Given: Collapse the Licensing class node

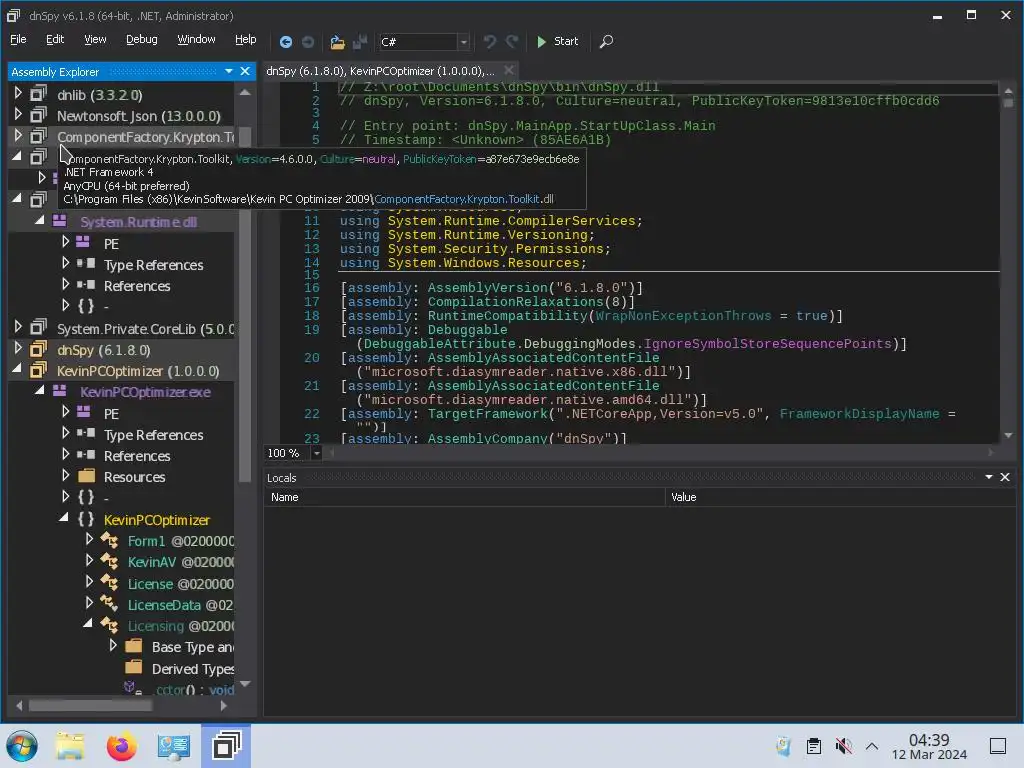Looking at the screenshot, I should point(88,624).
